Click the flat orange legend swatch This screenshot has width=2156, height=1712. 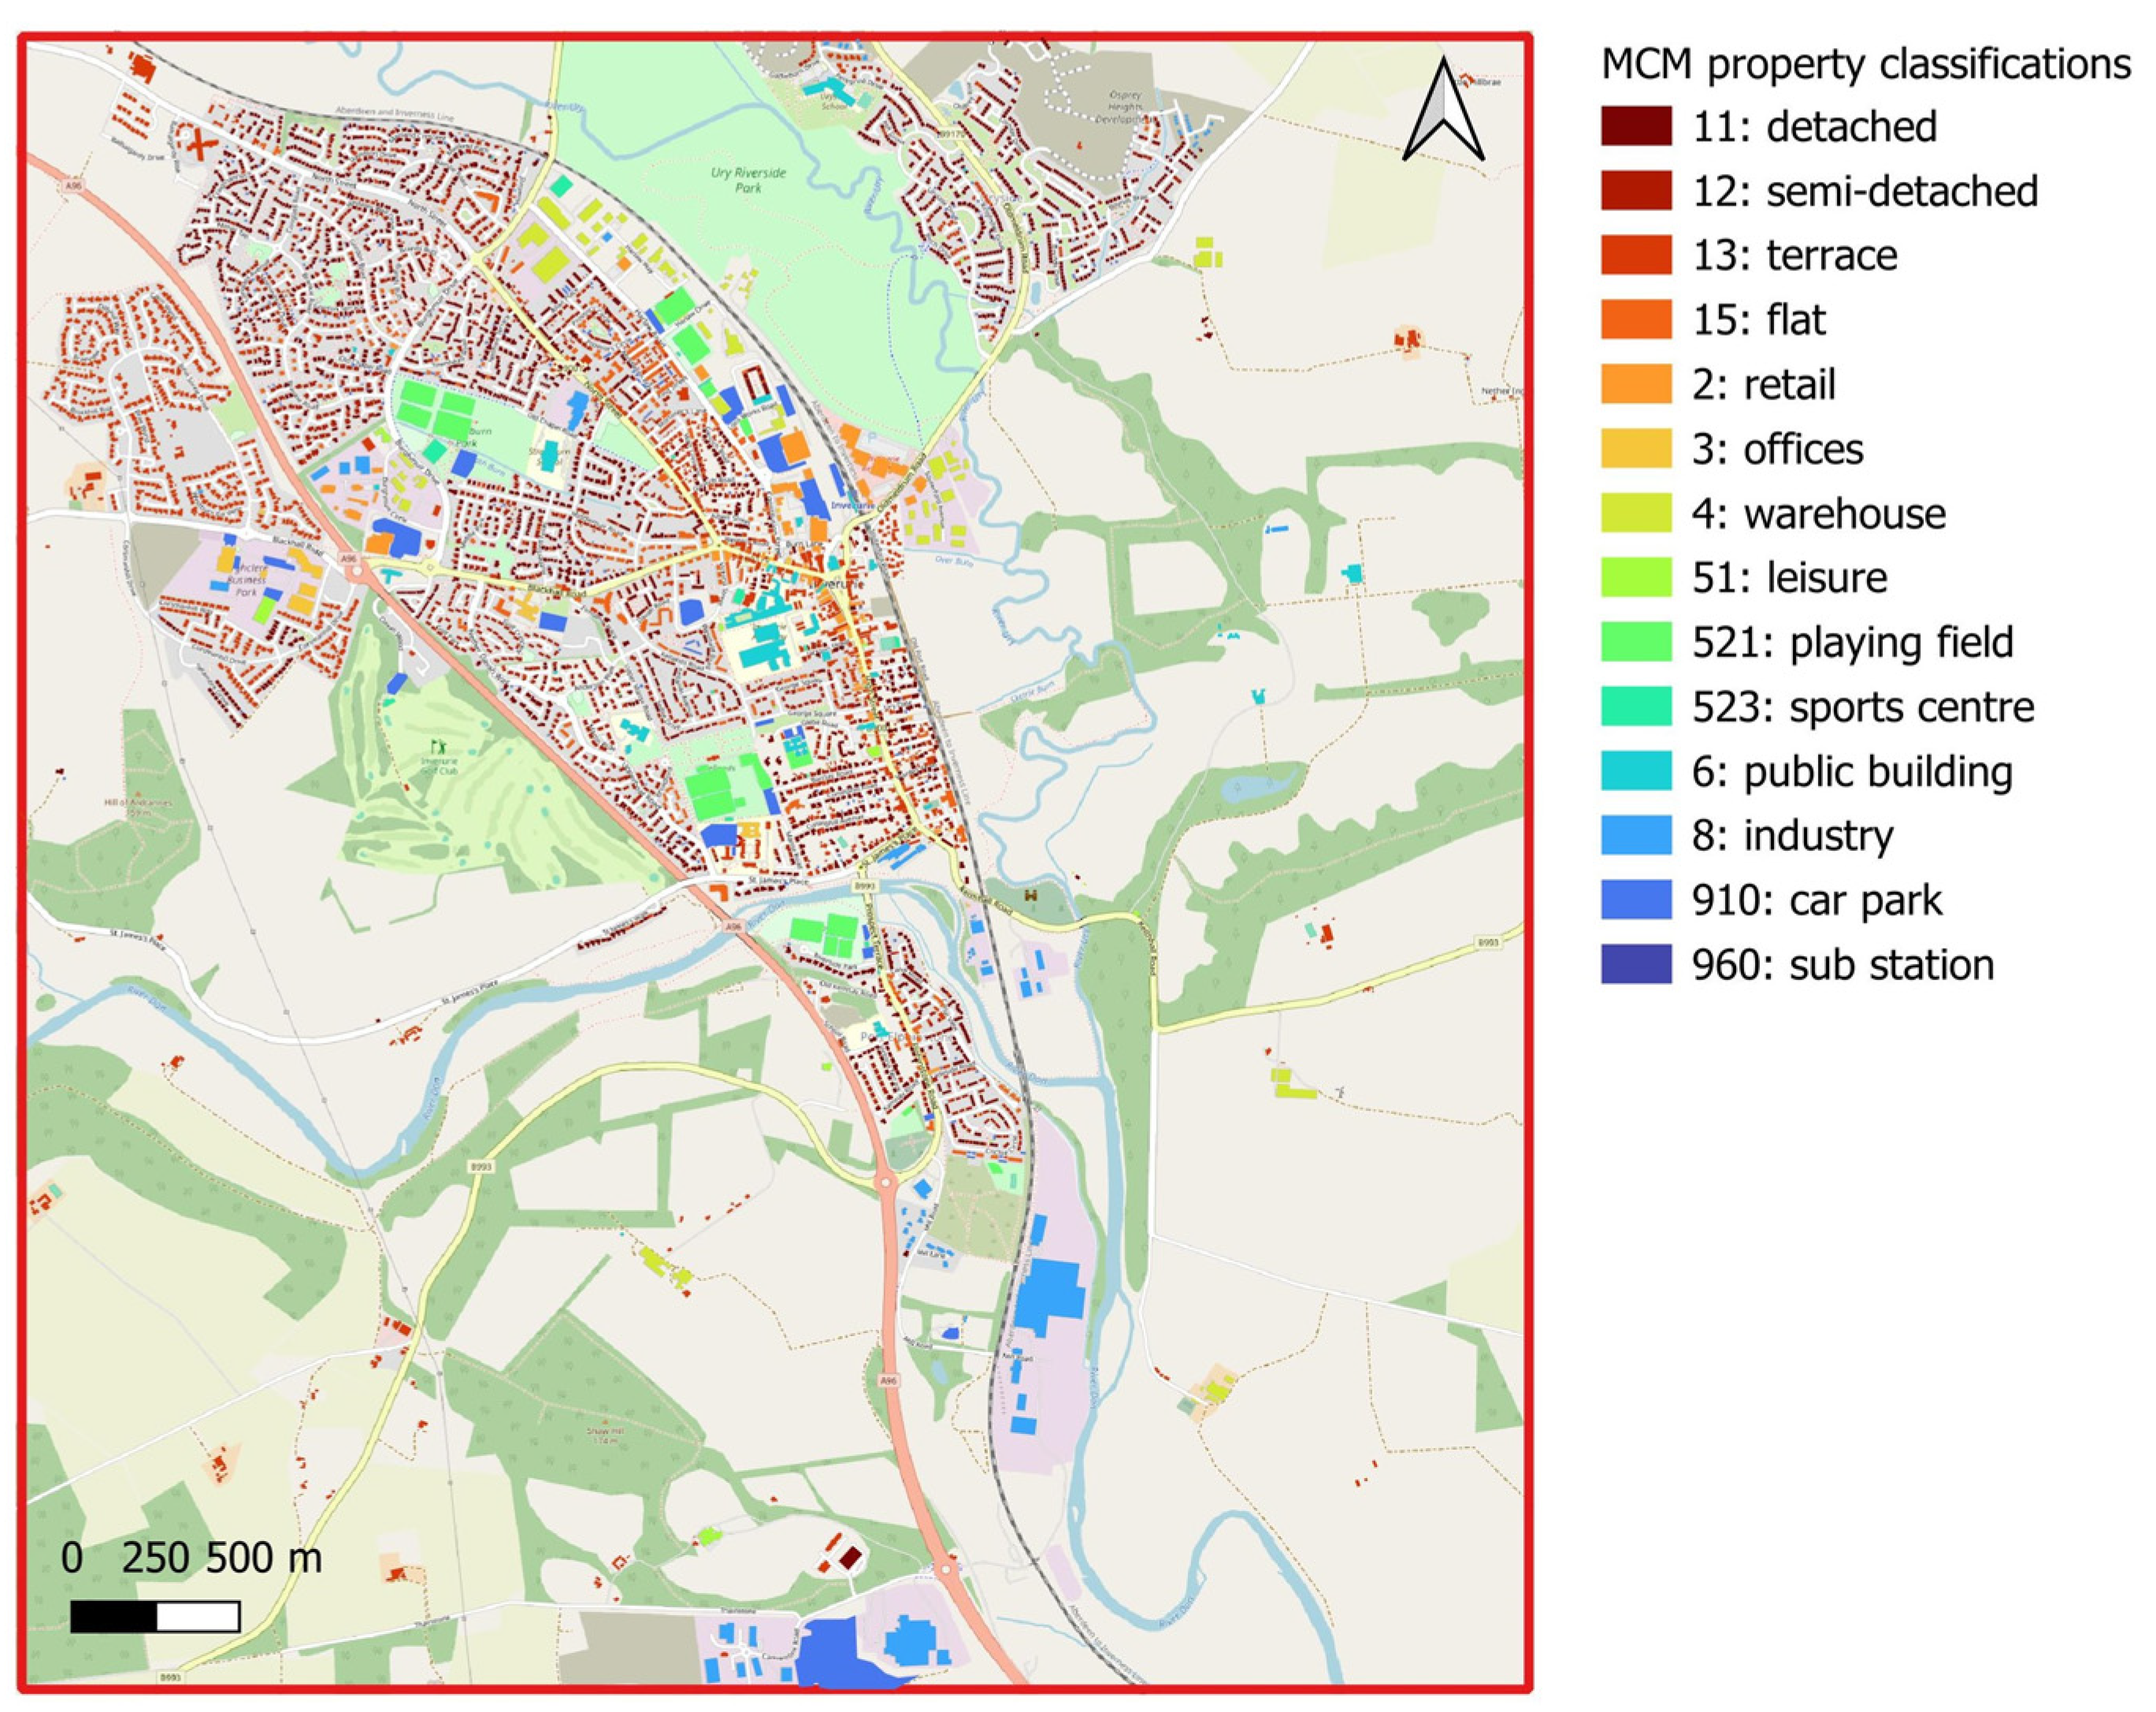pyautogui.click(x=1636, y=320)
